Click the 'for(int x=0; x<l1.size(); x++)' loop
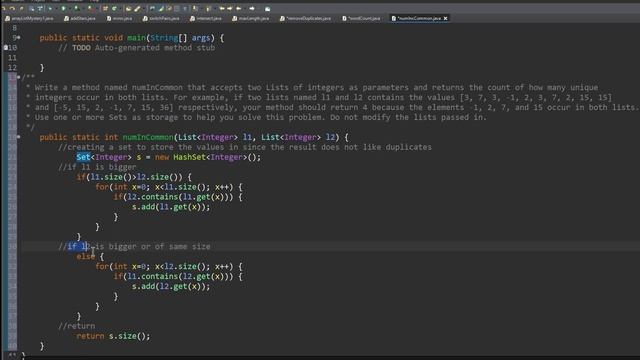Viewport: 640px width, 360px height. coord(169,187)
